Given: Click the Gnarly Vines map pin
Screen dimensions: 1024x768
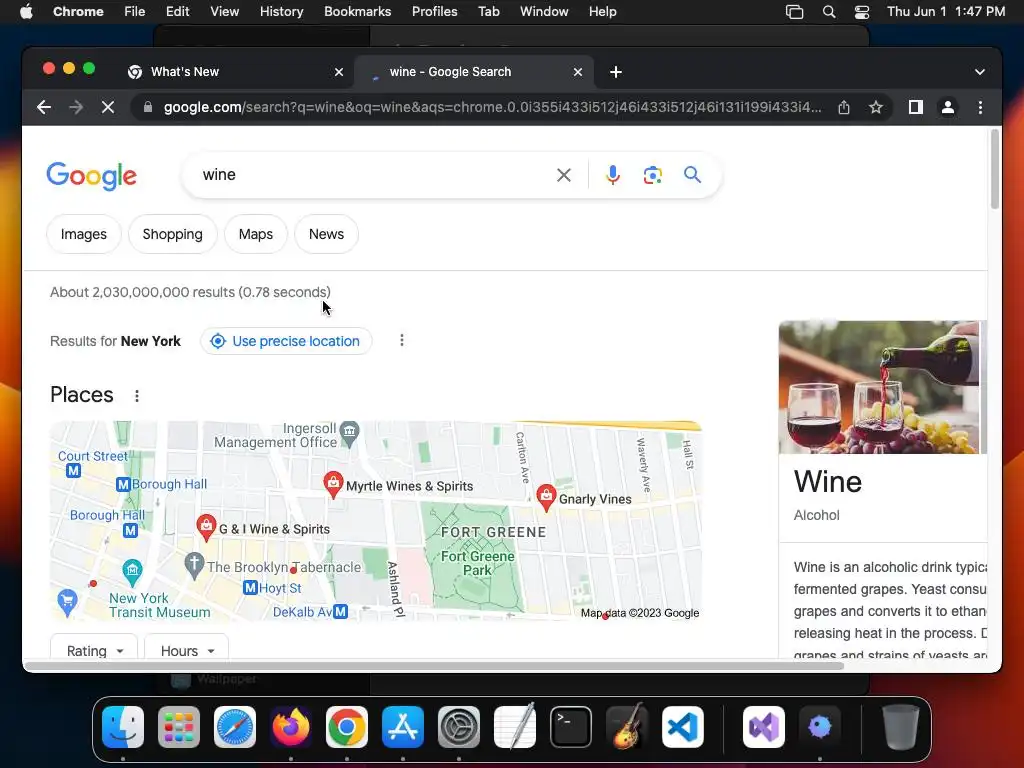Looking at the screenshot, I should 546,498.
